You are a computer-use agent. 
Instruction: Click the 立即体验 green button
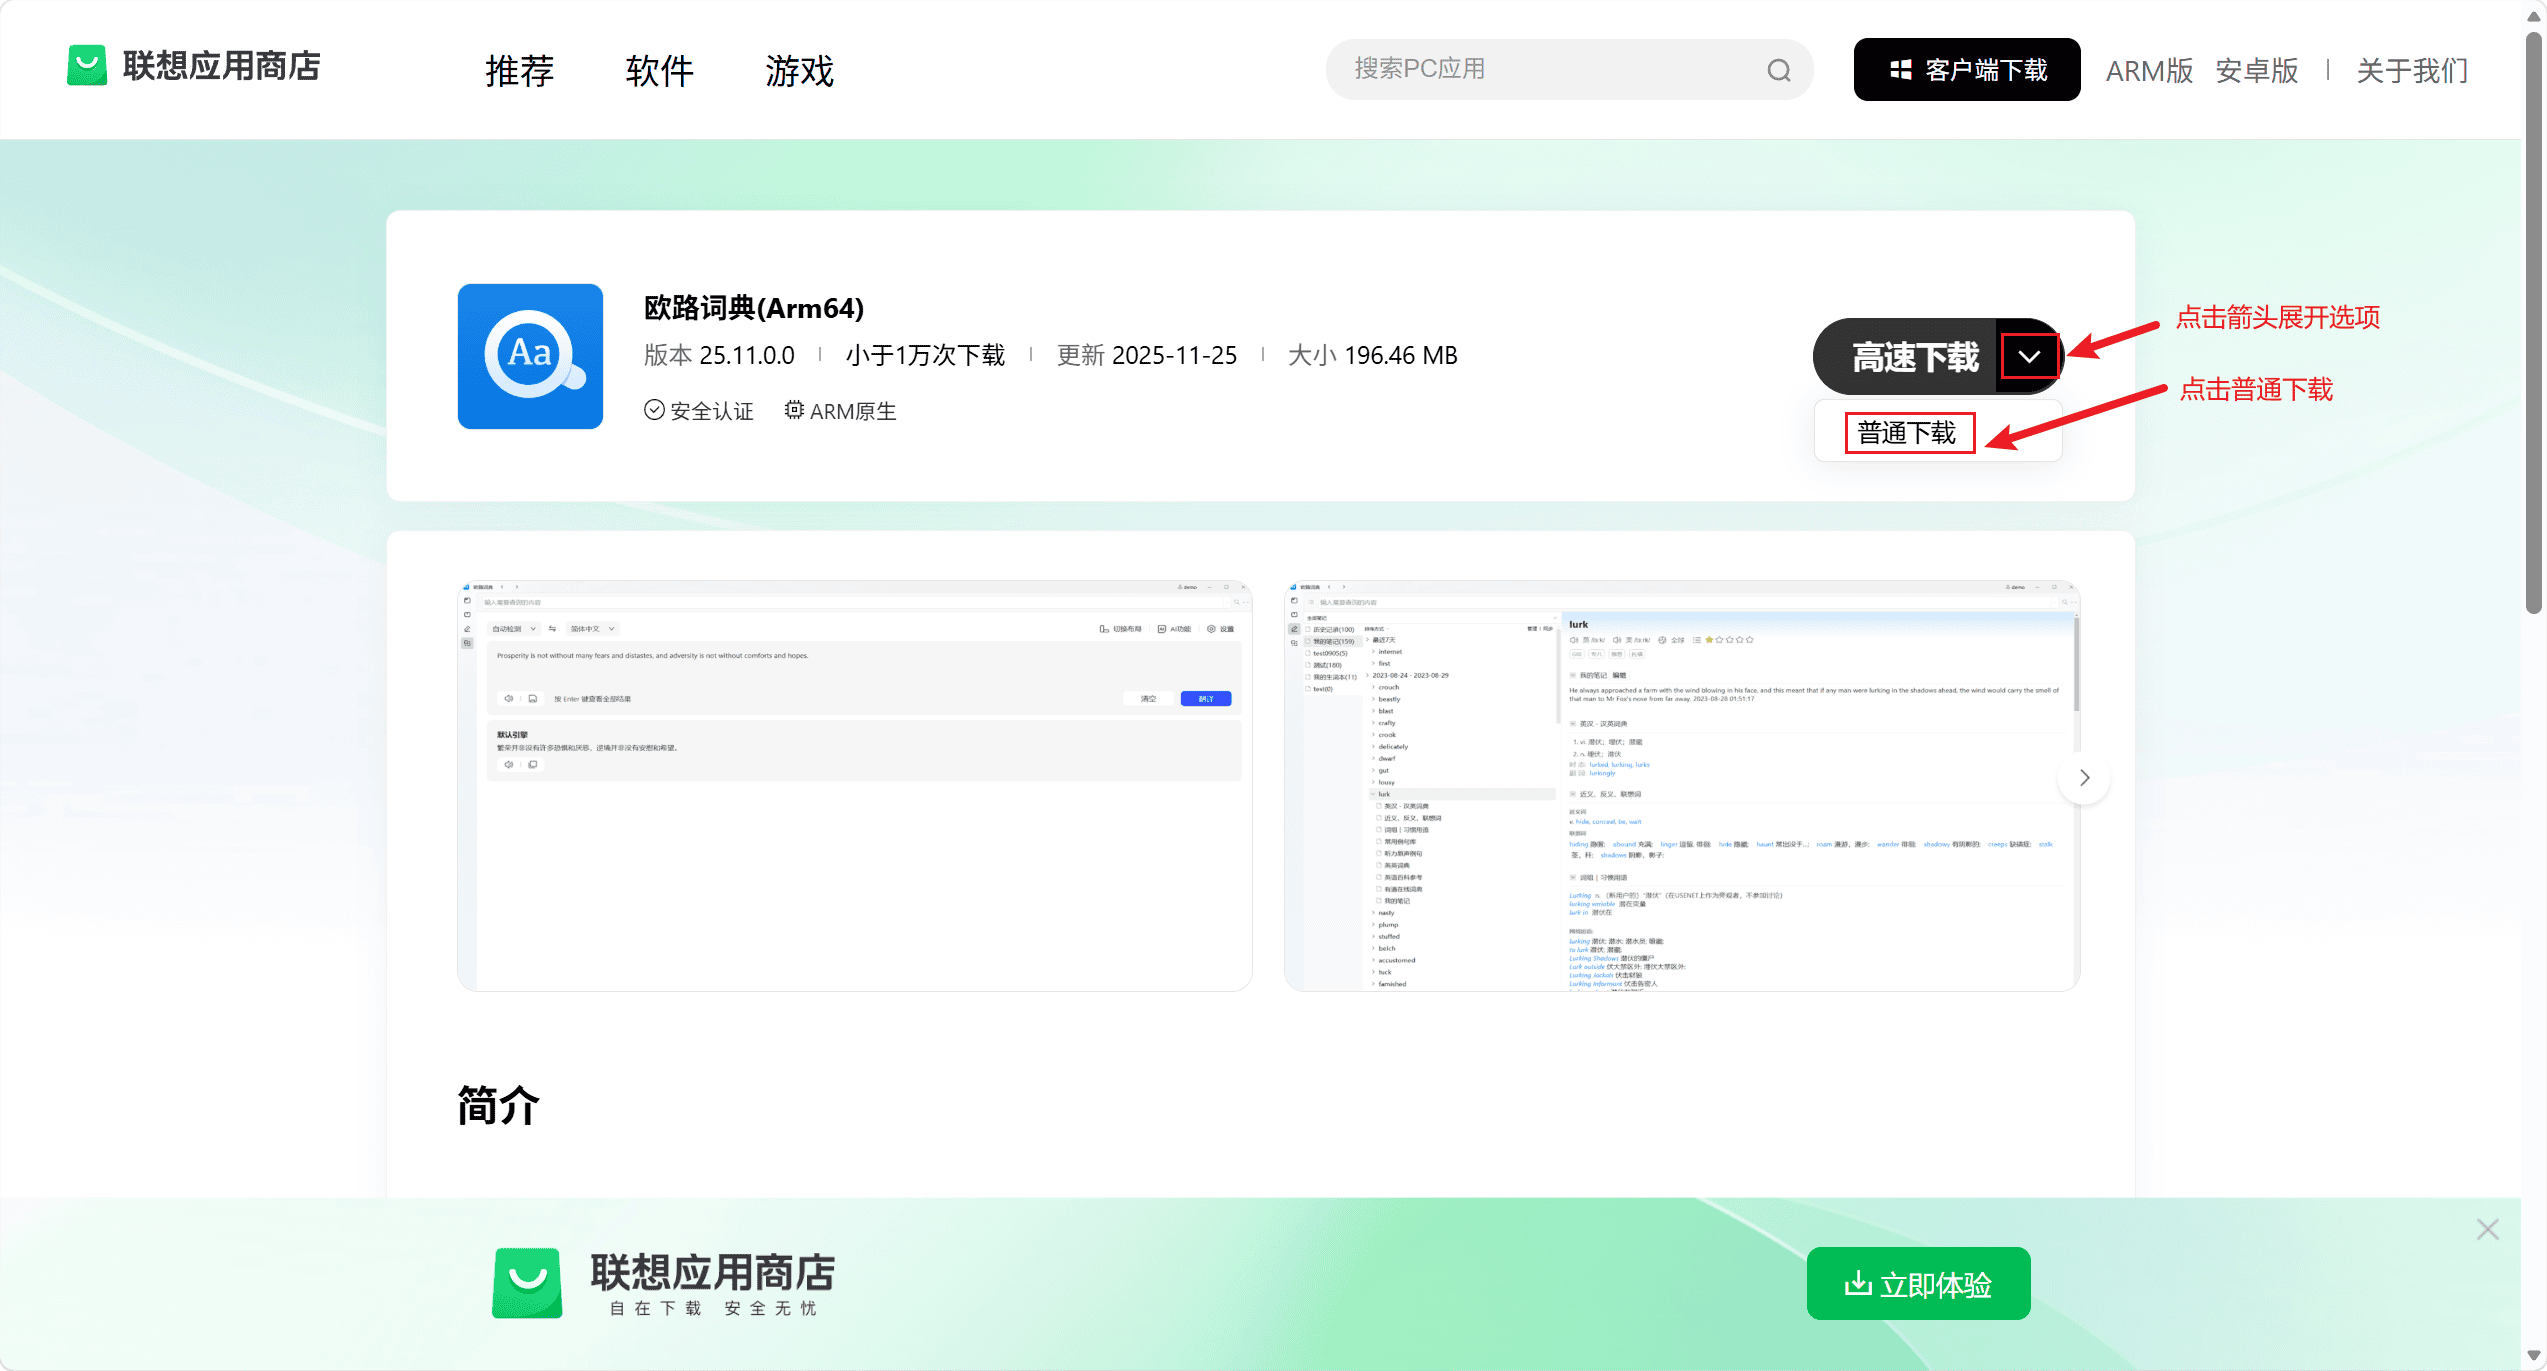(x=1918, y=1284)
